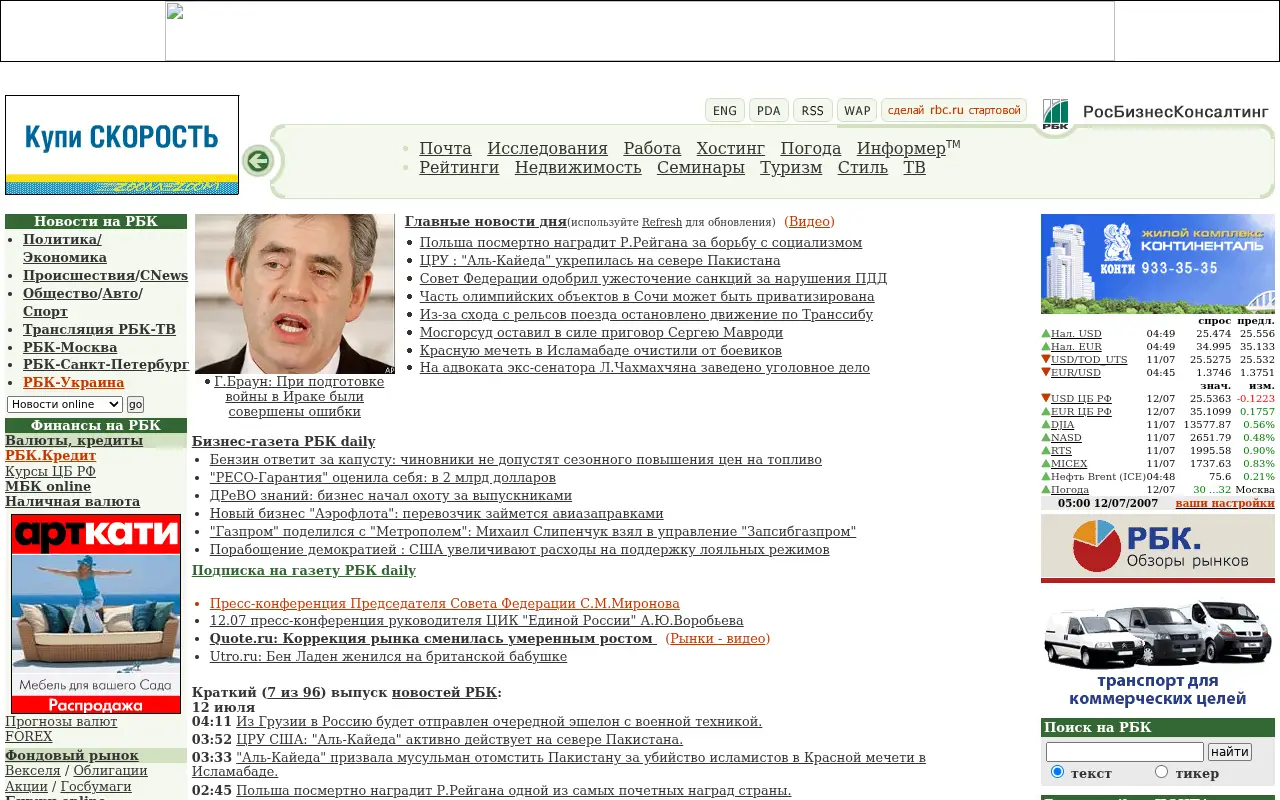Open РБК Обзоры рынков pie chart banner
1280x800 pixels.
(1158, 548)
